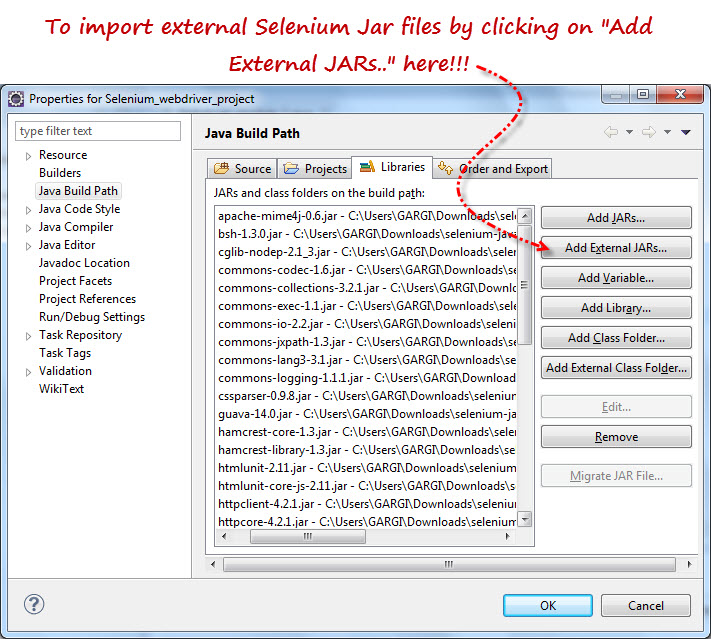Open the back history dropdown arrow
711x639 pixels.
click(629, 132)
